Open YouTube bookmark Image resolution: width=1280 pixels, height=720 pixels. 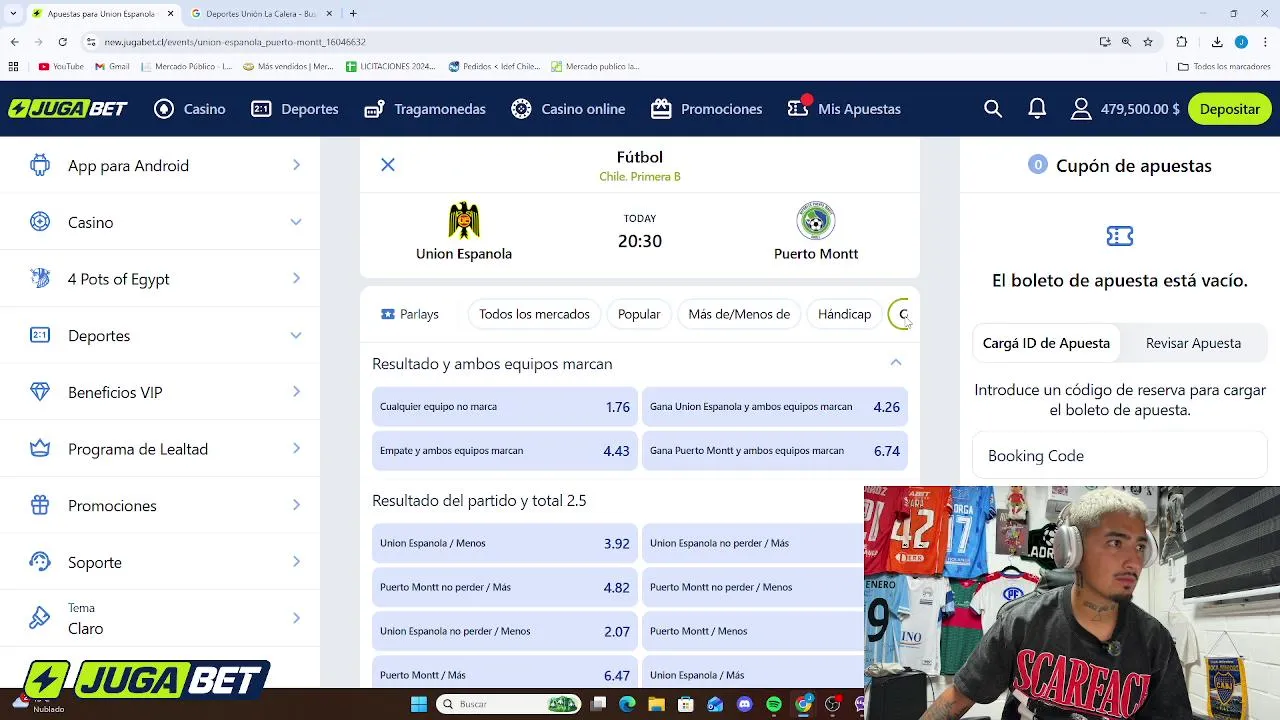coord(61,67)
